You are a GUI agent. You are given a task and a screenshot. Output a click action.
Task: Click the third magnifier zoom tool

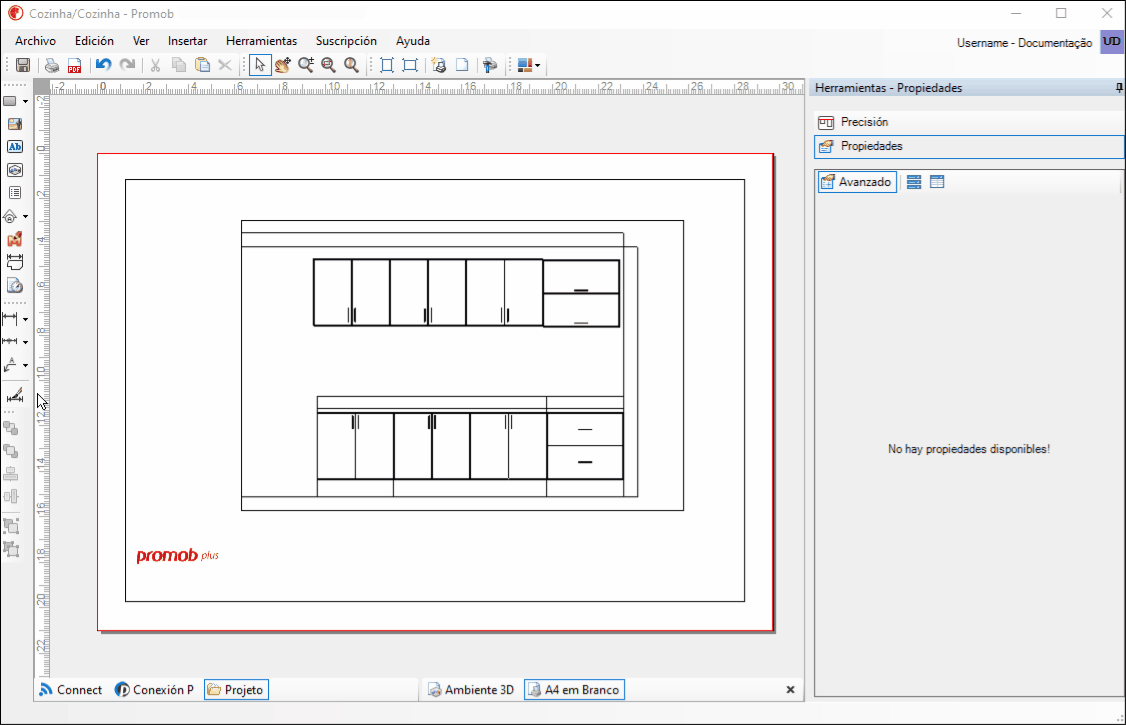point(351,65)
